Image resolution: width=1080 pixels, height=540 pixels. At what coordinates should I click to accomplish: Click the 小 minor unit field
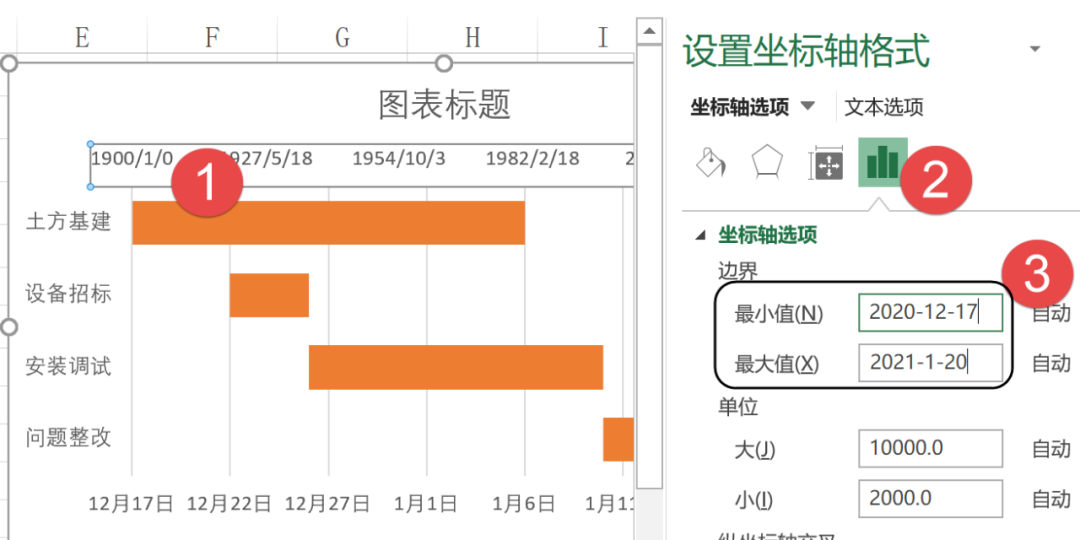point(931,498)
